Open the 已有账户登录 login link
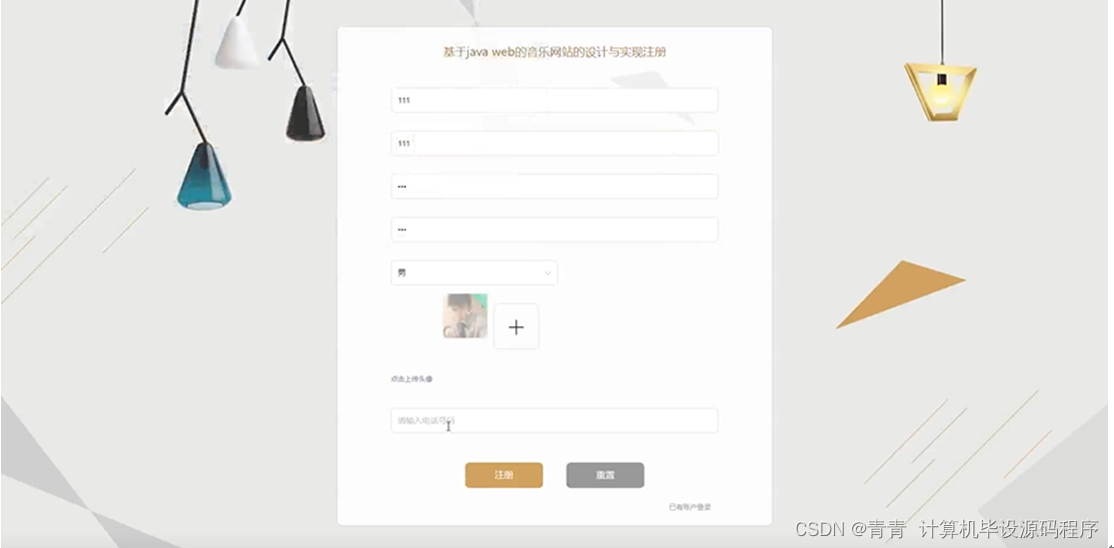Screen dimensions: 1114x548 coord(690,507)
